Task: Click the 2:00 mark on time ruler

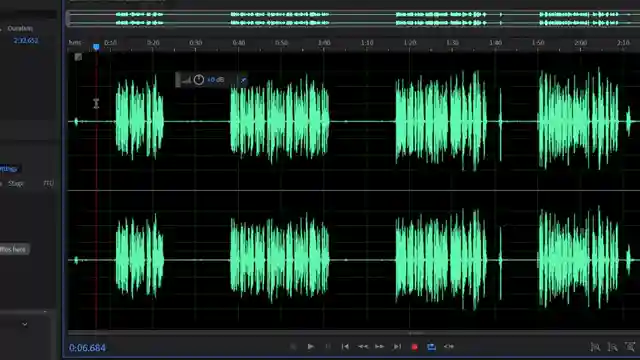Action: point(580,42)
